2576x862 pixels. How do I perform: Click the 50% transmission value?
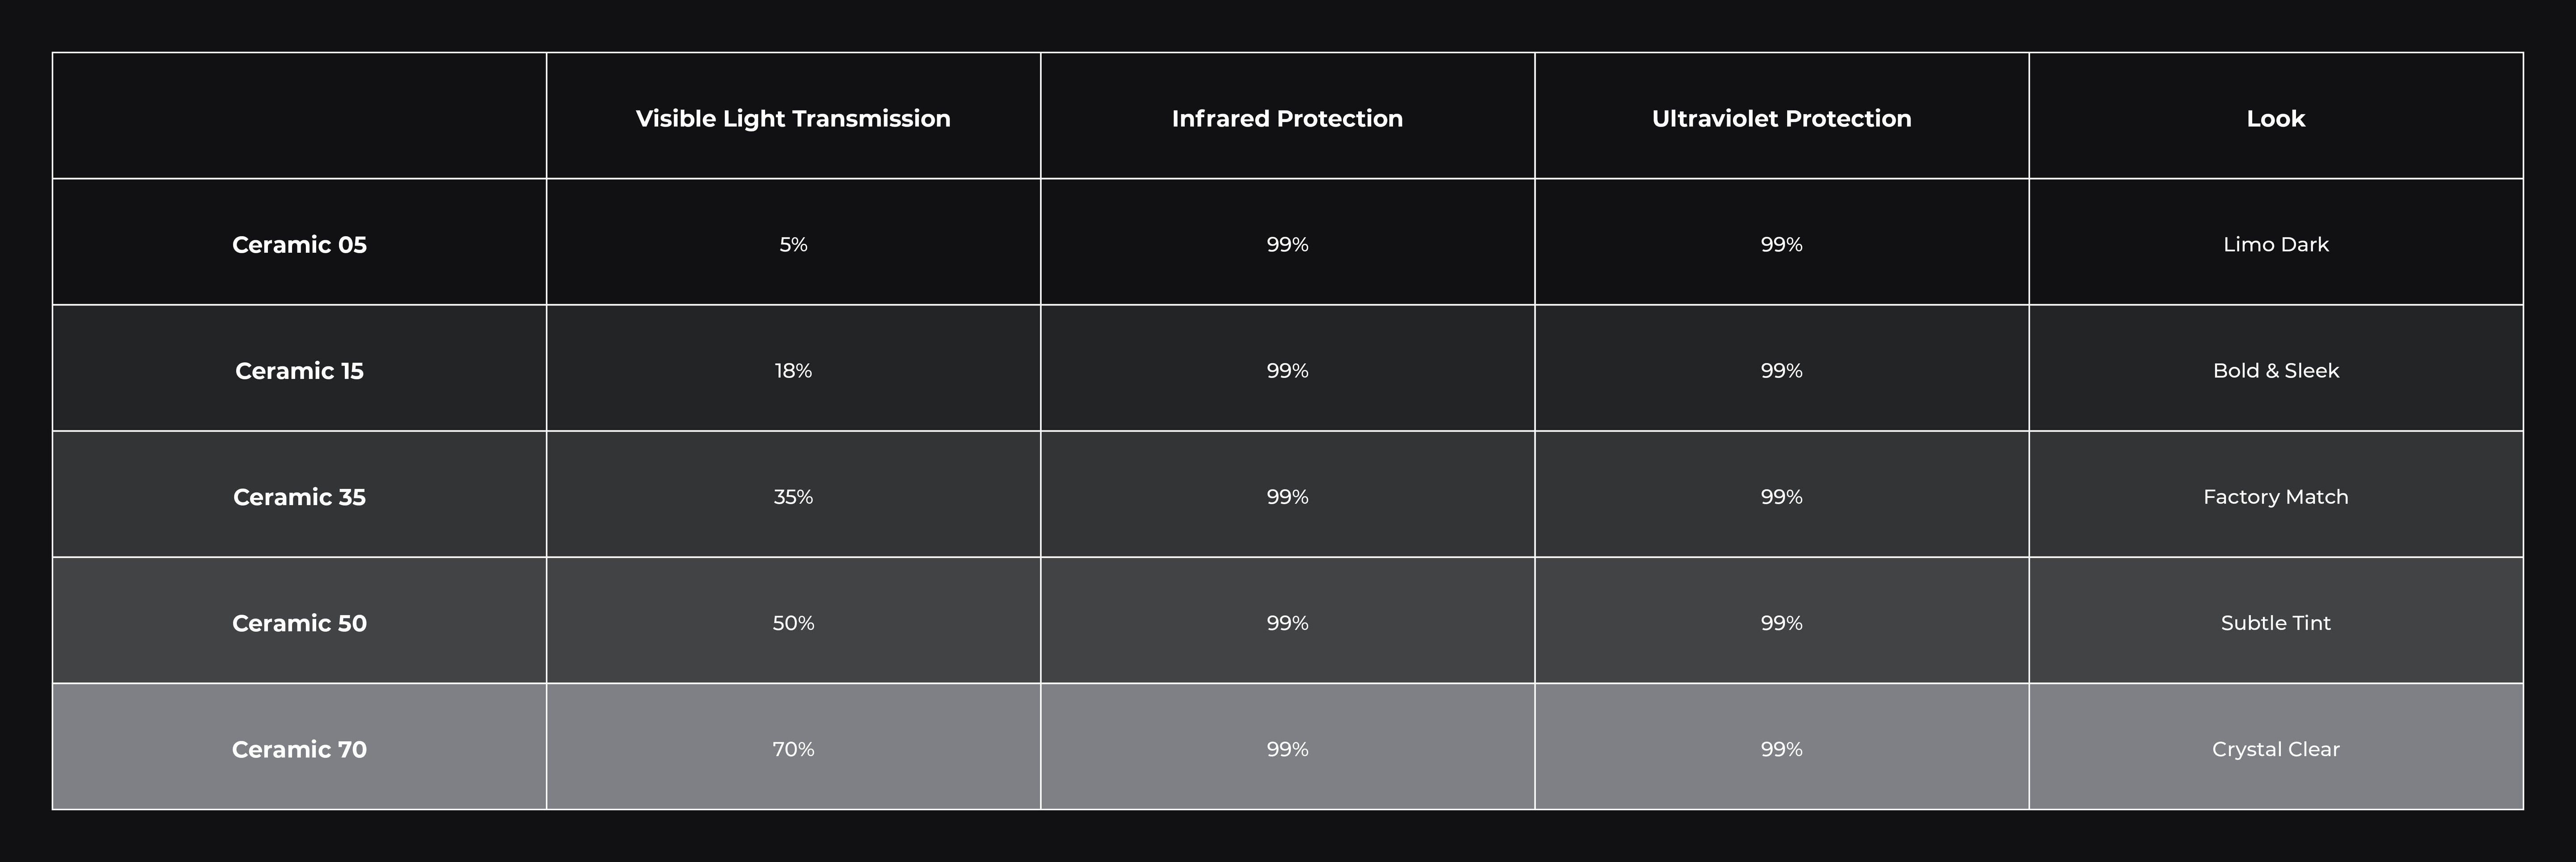tap(793, 622)
